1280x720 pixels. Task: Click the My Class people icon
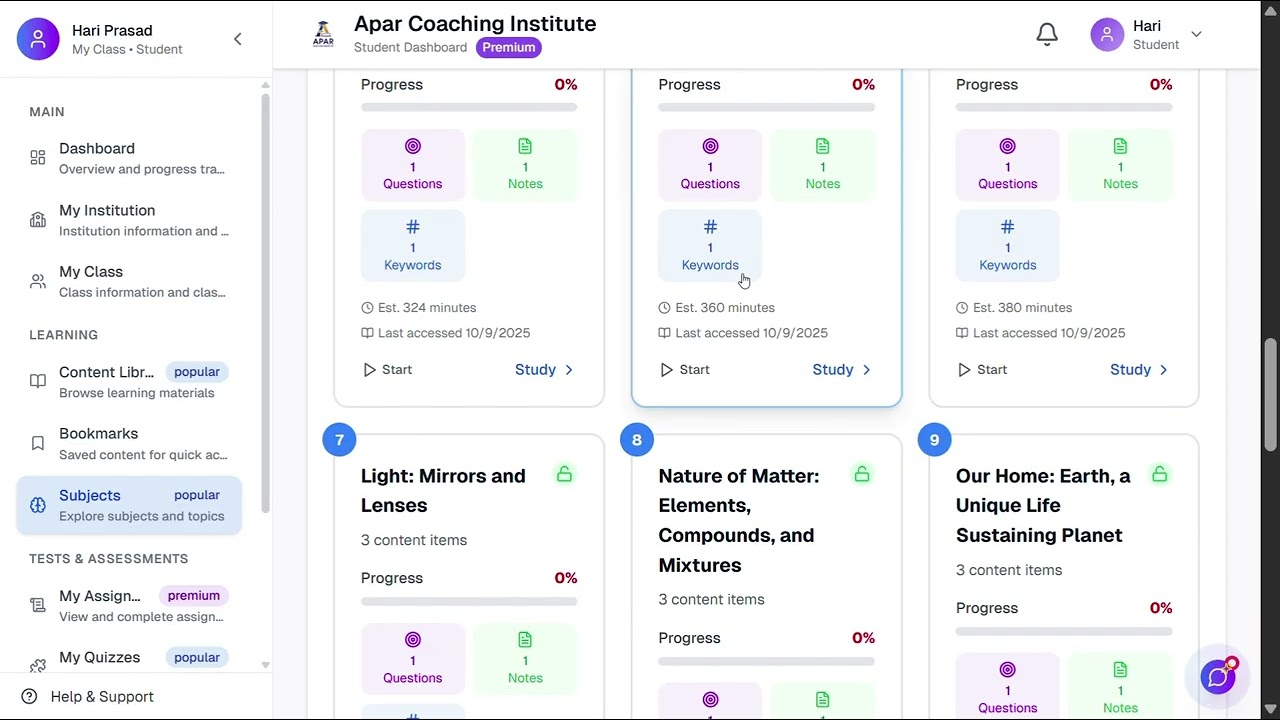(x=38, y=281)
